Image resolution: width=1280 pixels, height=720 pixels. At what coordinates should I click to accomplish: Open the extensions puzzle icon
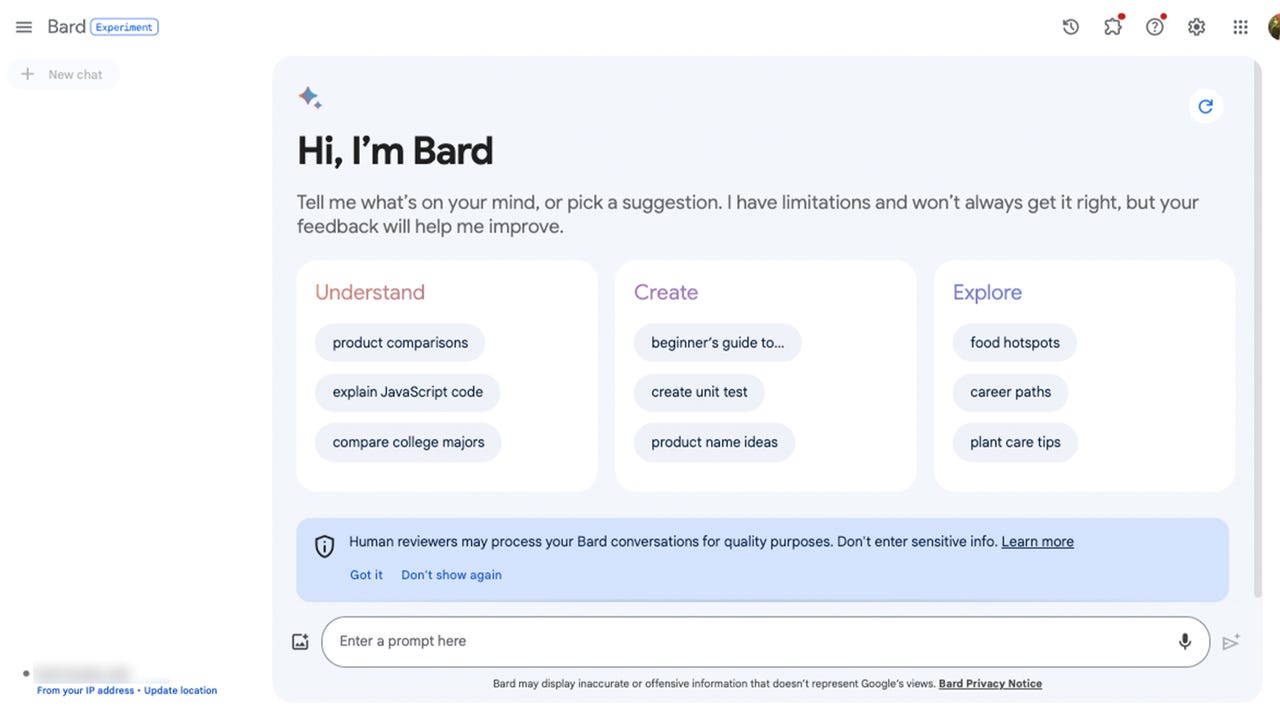click(x=1113, y=27)
